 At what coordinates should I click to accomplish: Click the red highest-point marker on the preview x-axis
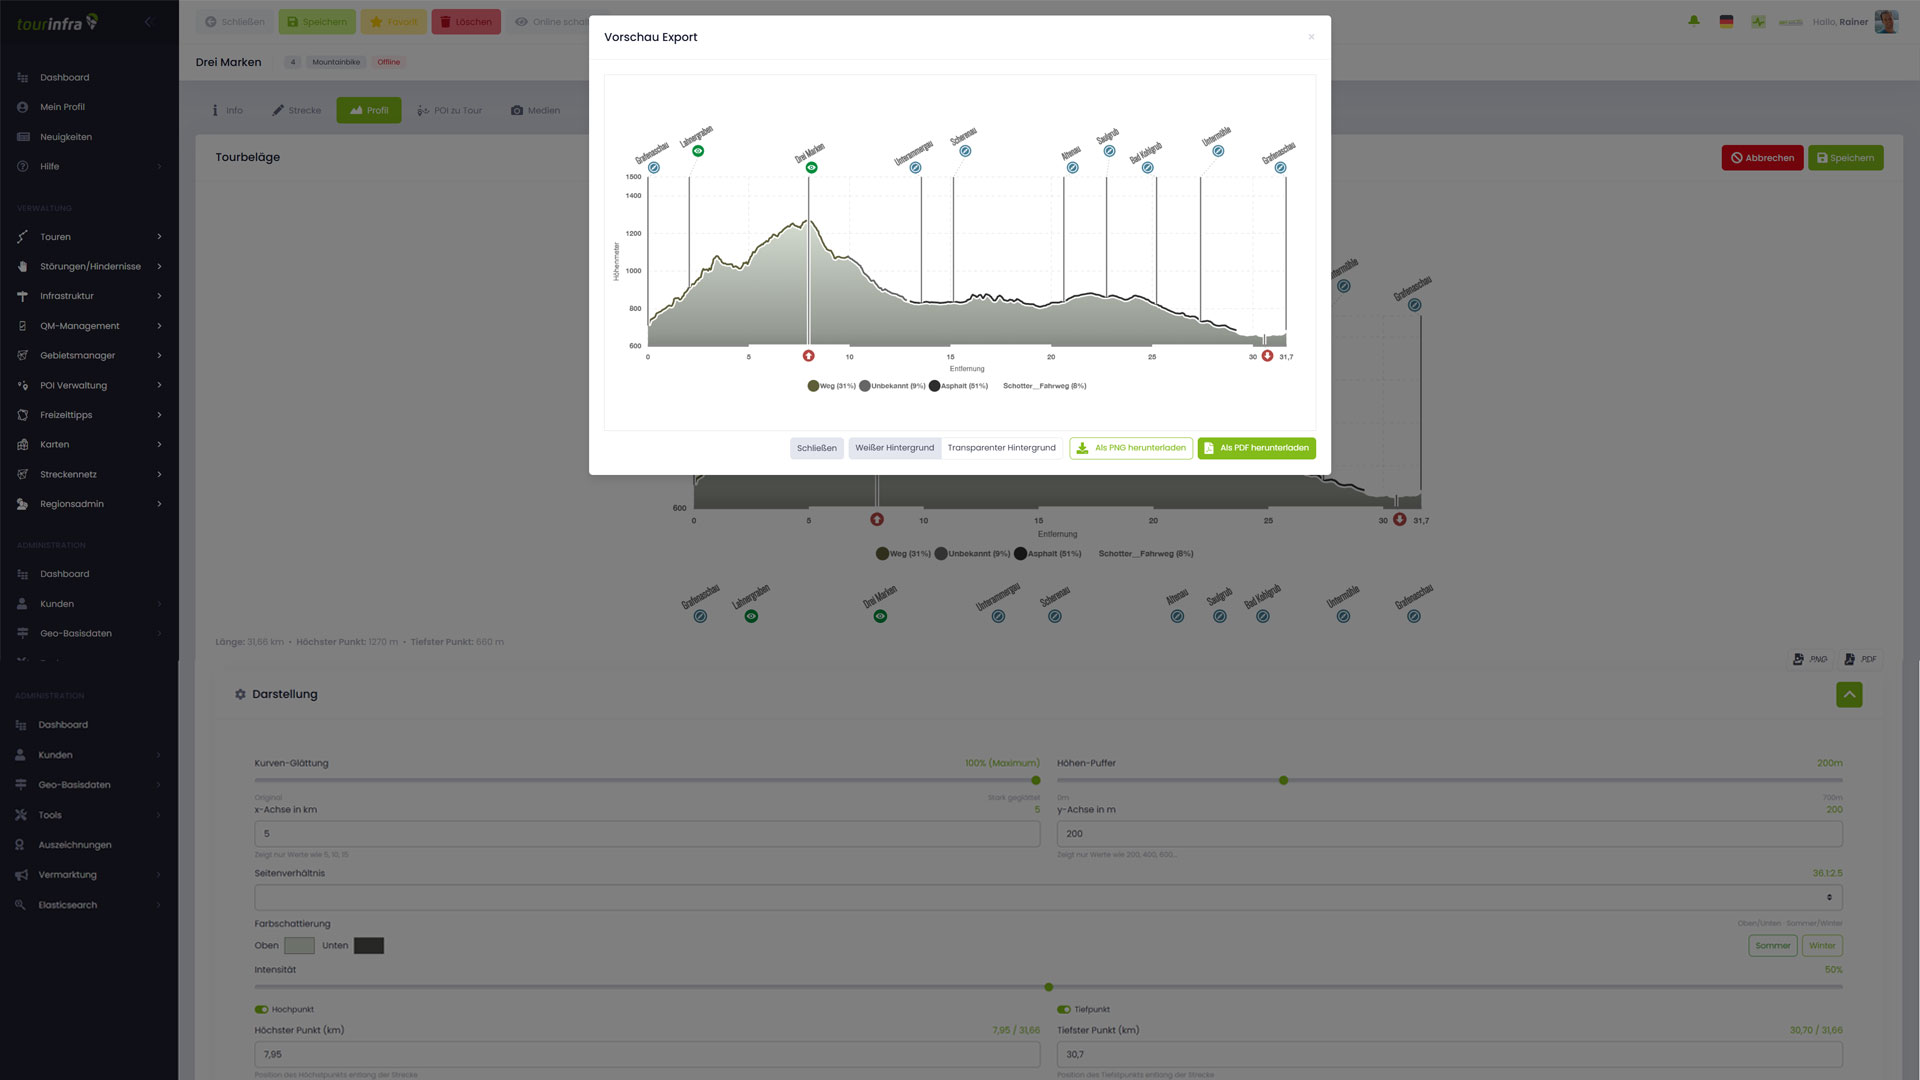pyautogui.click(x=809, y=356)
